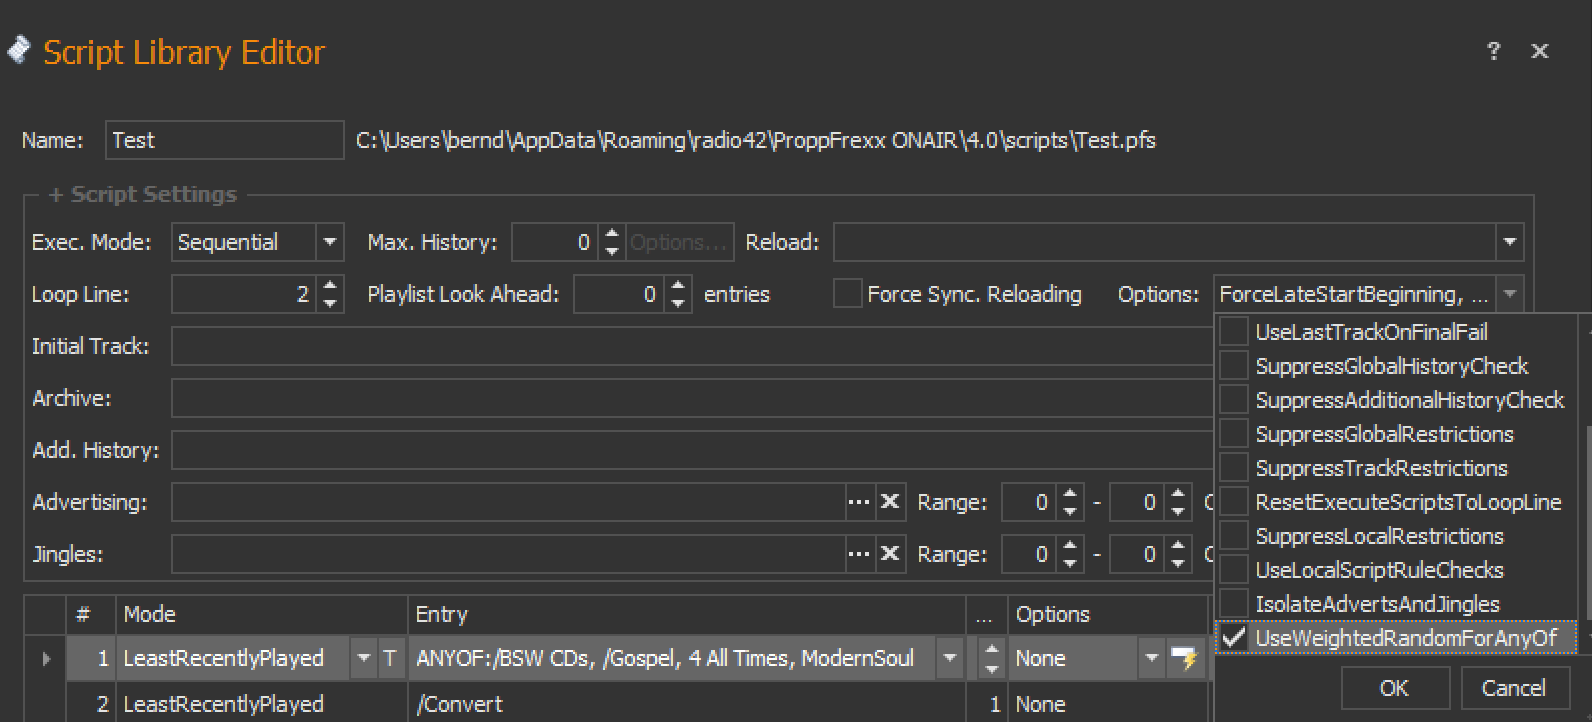Select row 2 LeastRecentlyPlayed mode cell
This screenshot has height=722, width=1592.
pos(262,704)
